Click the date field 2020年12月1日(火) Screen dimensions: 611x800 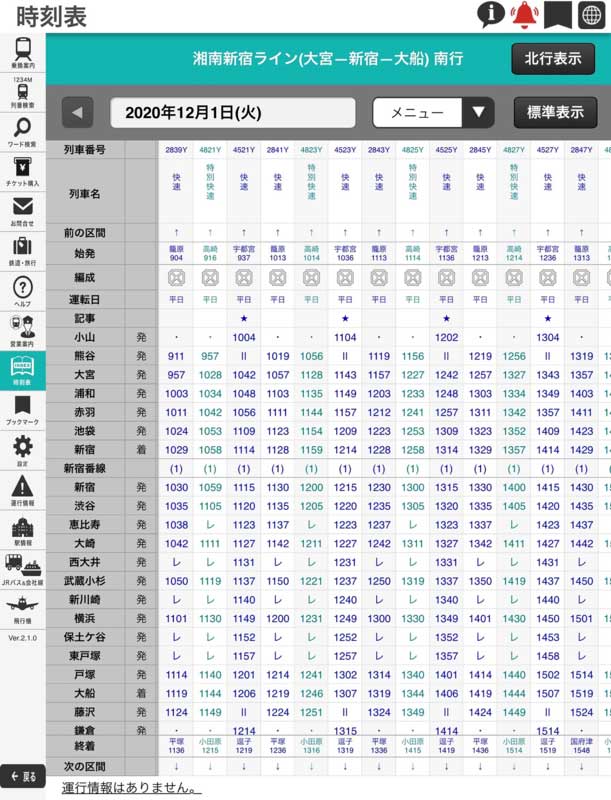(233, 112)
